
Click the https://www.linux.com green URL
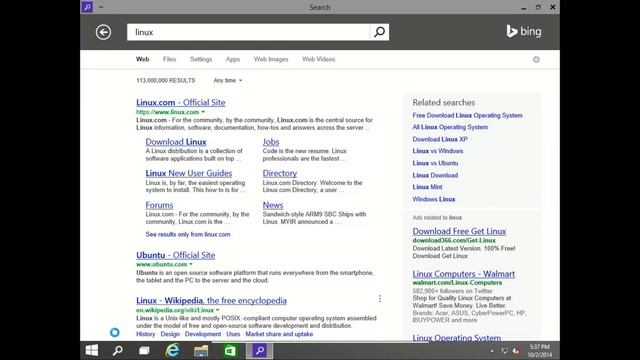pos(168,112)
